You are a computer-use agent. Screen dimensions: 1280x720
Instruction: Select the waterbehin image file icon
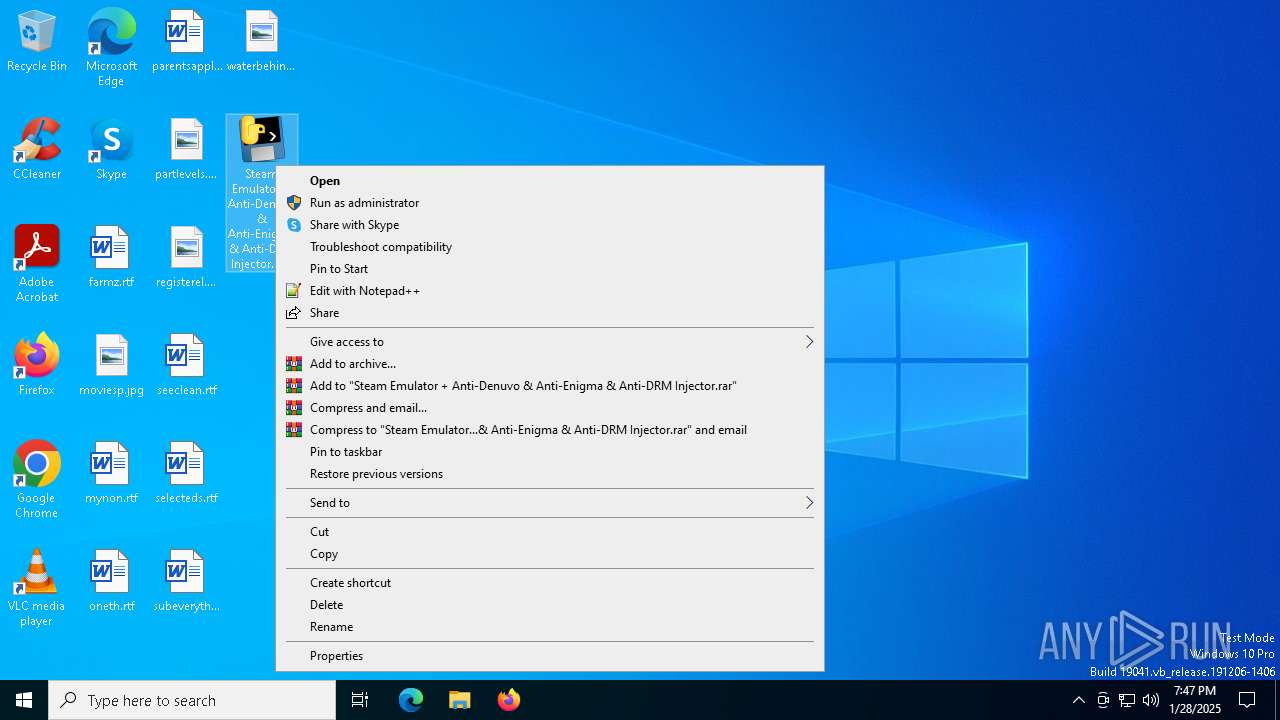point(261,42)
